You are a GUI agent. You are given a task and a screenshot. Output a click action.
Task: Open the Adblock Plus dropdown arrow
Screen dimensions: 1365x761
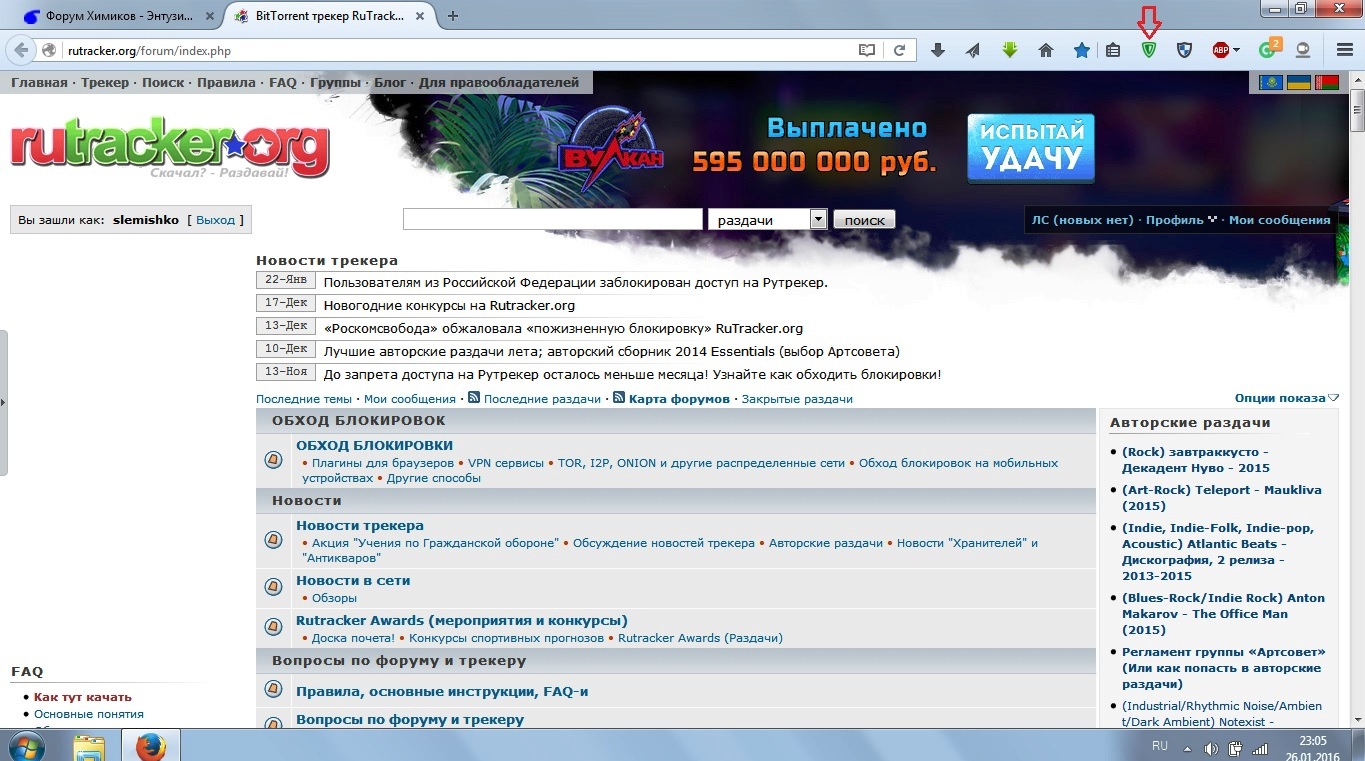click(1237, 50)
